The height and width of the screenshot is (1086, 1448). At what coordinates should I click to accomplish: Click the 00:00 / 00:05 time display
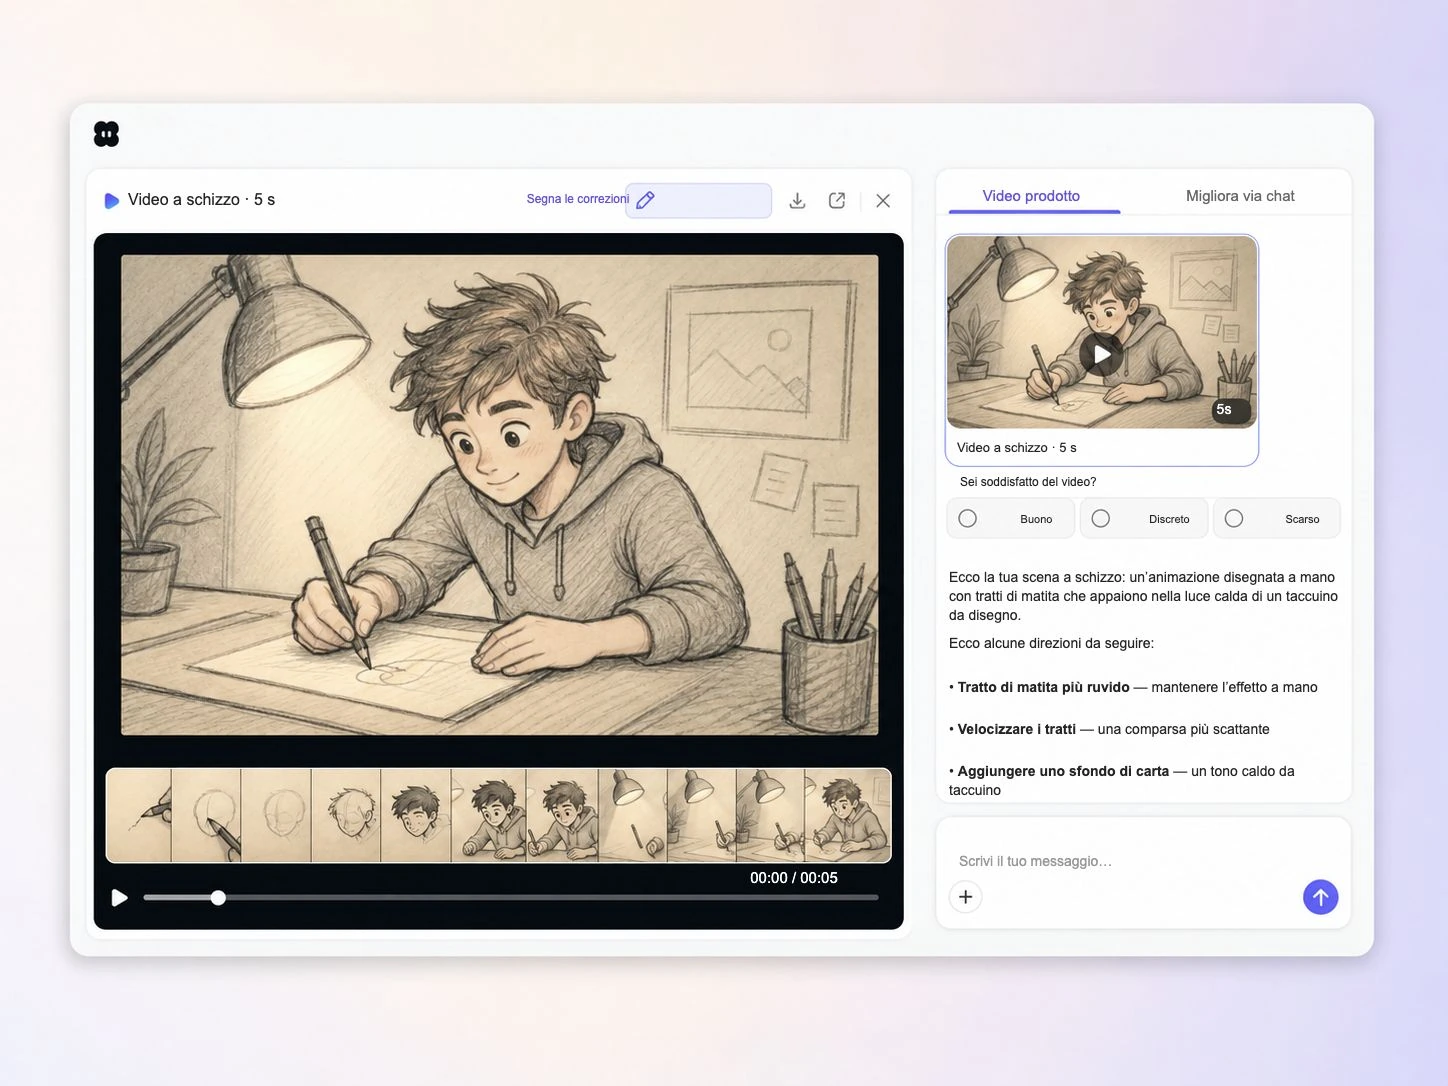[794, 878]
